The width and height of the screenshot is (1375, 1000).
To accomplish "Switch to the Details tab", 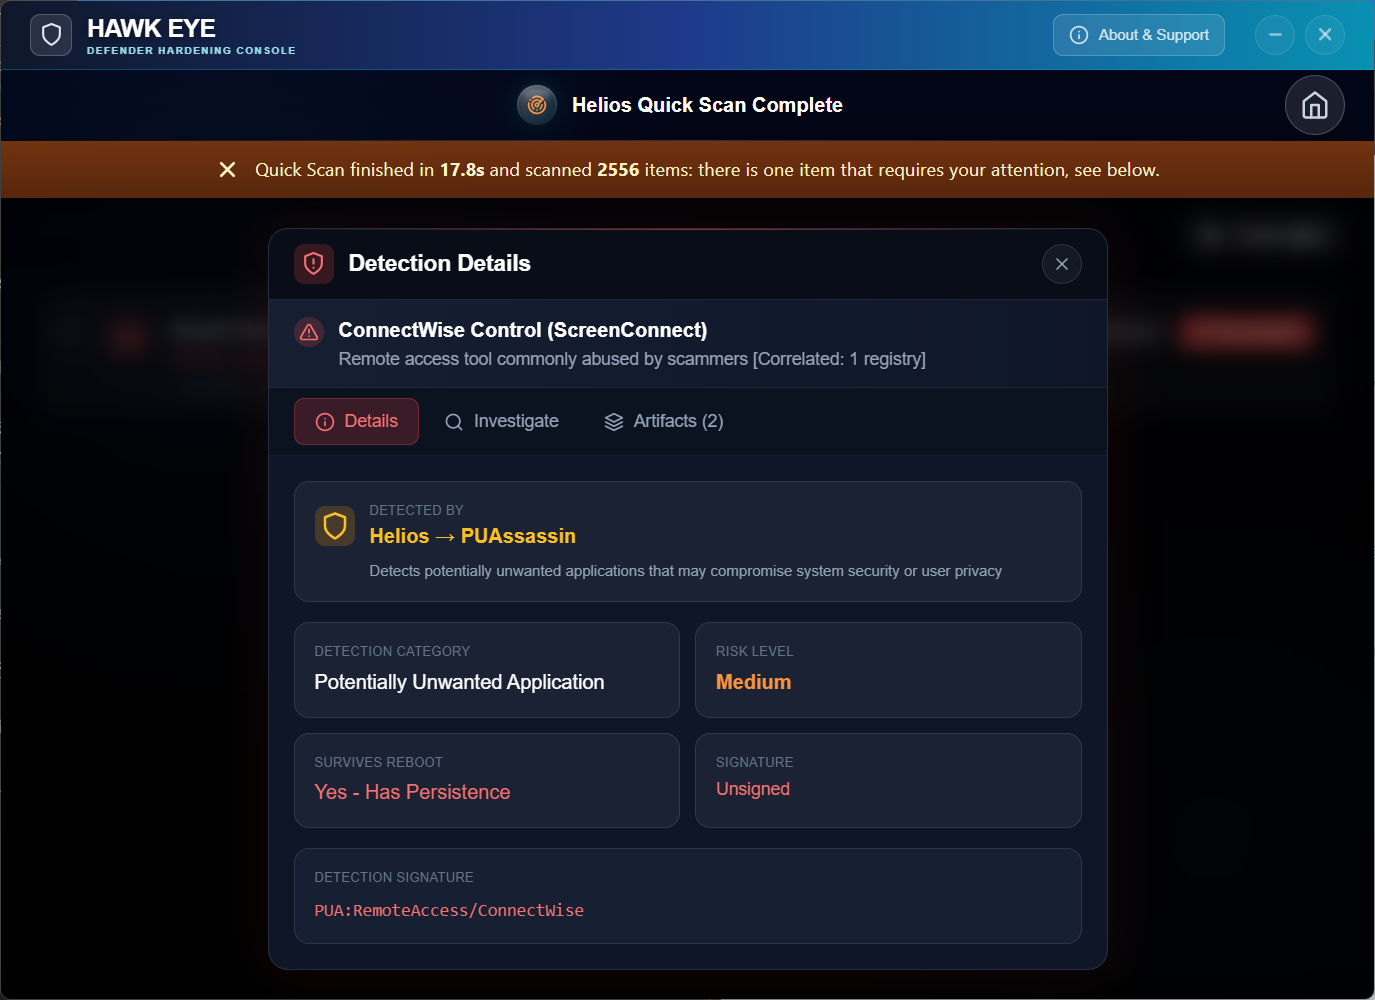I will click(x=356, y=421).
